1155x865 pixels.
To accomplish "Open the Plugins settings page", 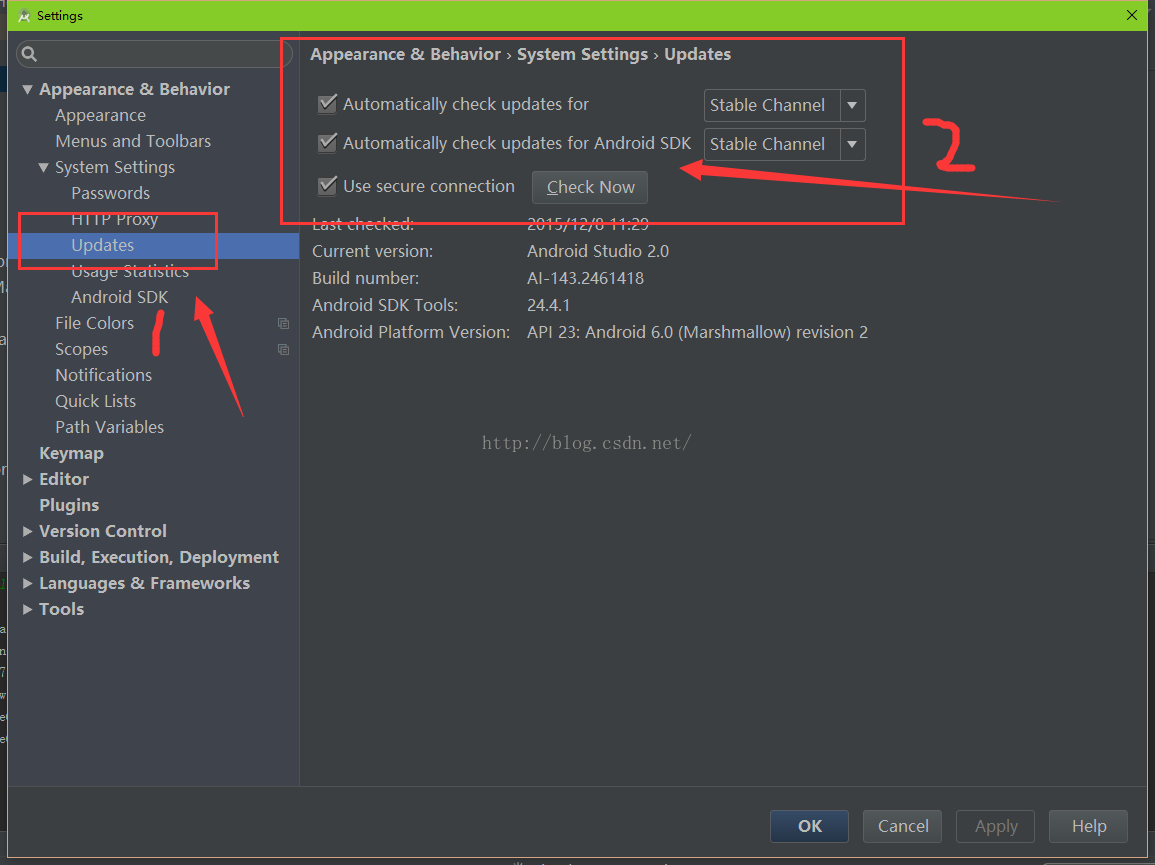I will tap(69, 505).
